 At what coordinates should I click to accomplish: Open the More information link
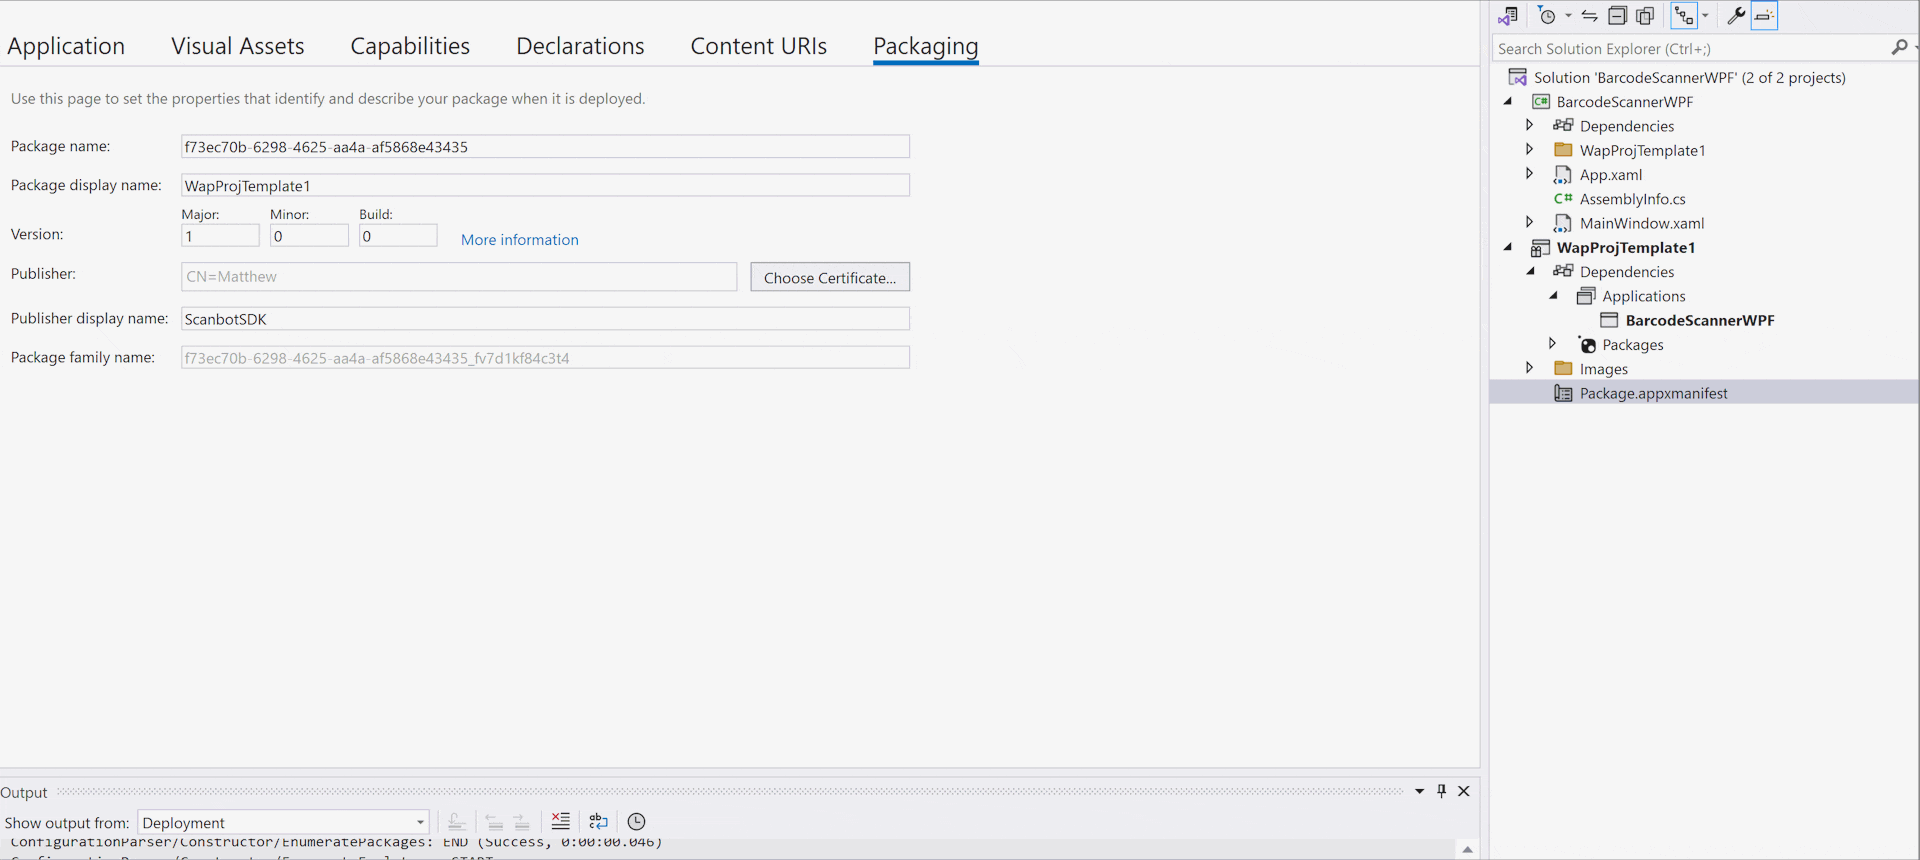click(520, 240)
